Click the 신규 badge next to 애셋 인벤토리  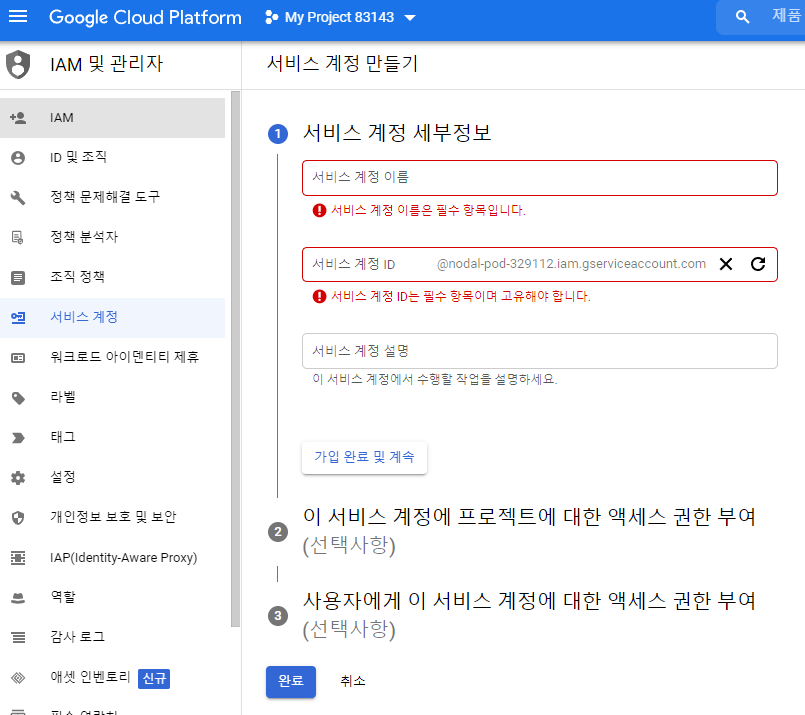pyautogui.click(x=154, y=679)
